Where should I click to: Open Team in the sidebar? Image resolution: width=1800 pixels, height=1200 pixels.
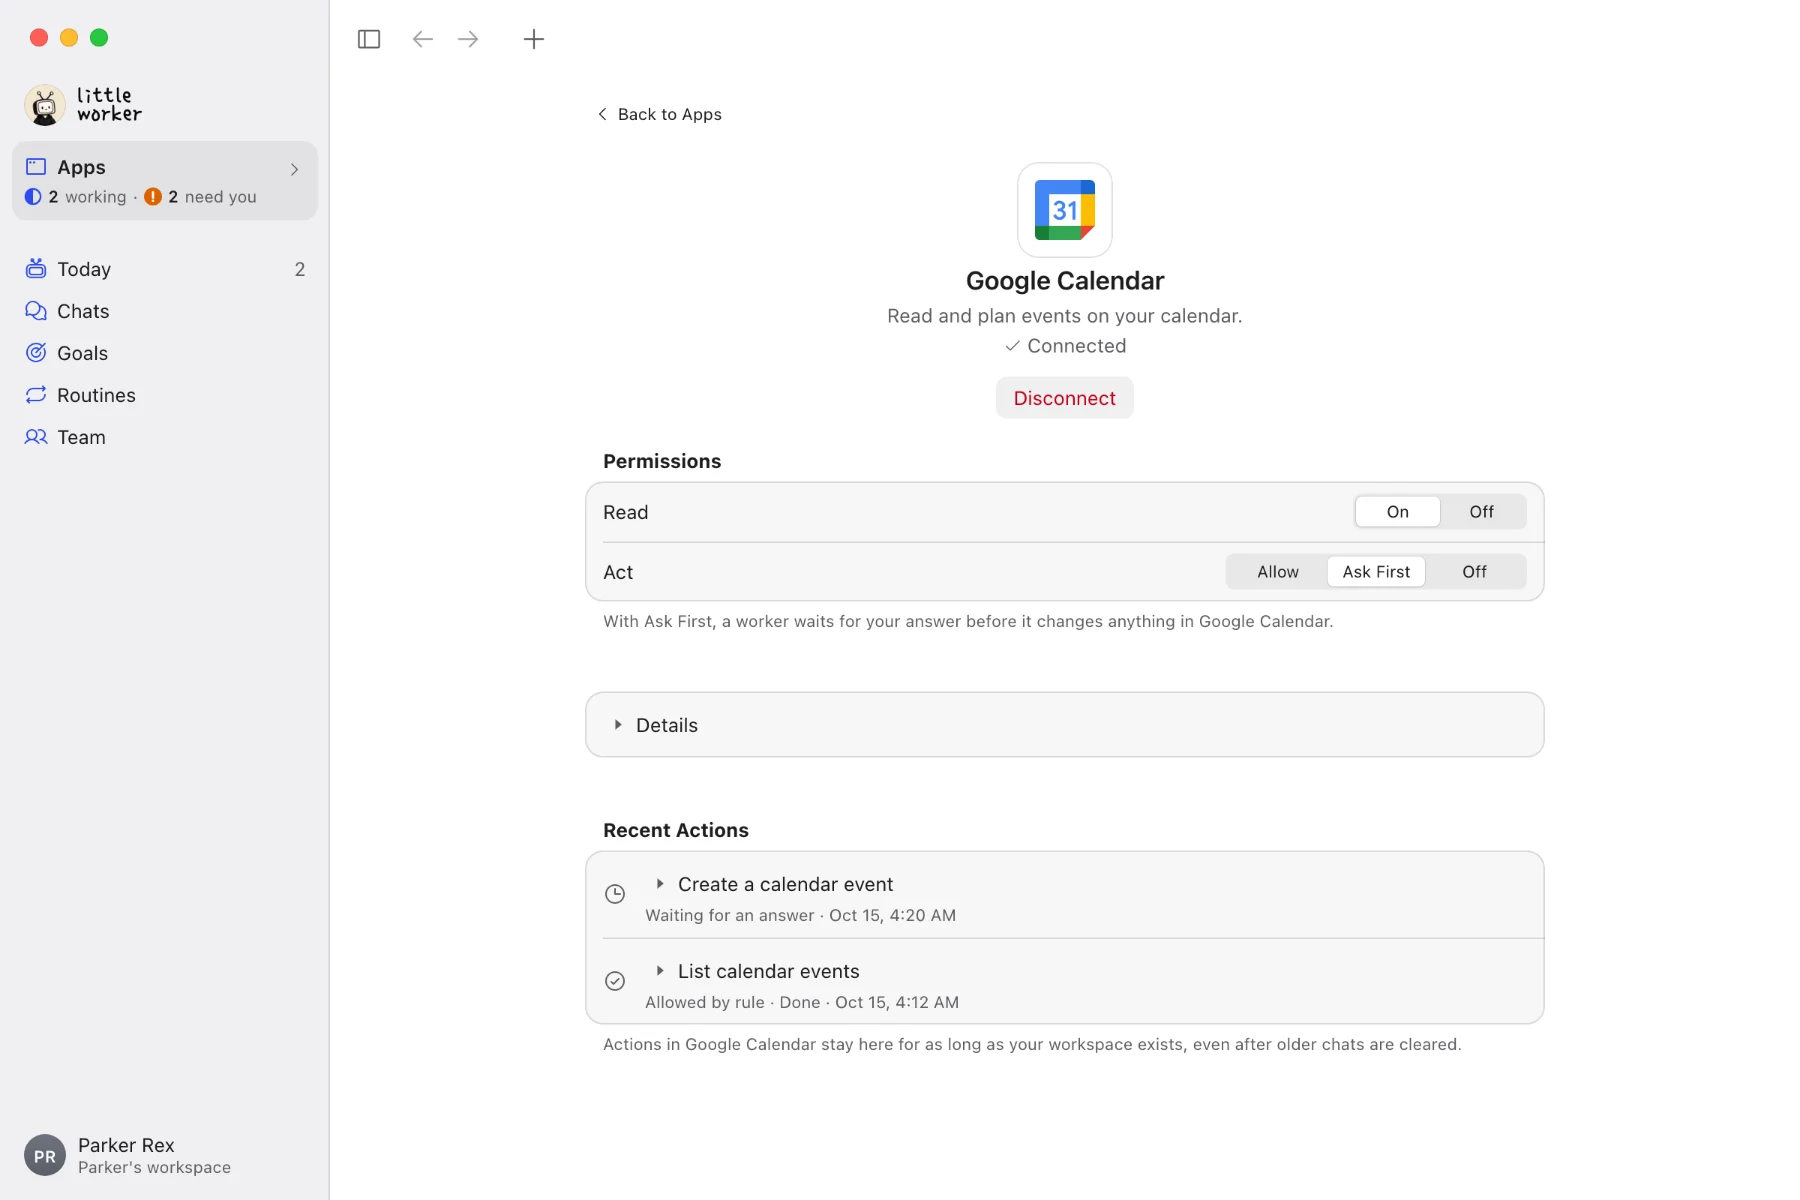[165, 437]
